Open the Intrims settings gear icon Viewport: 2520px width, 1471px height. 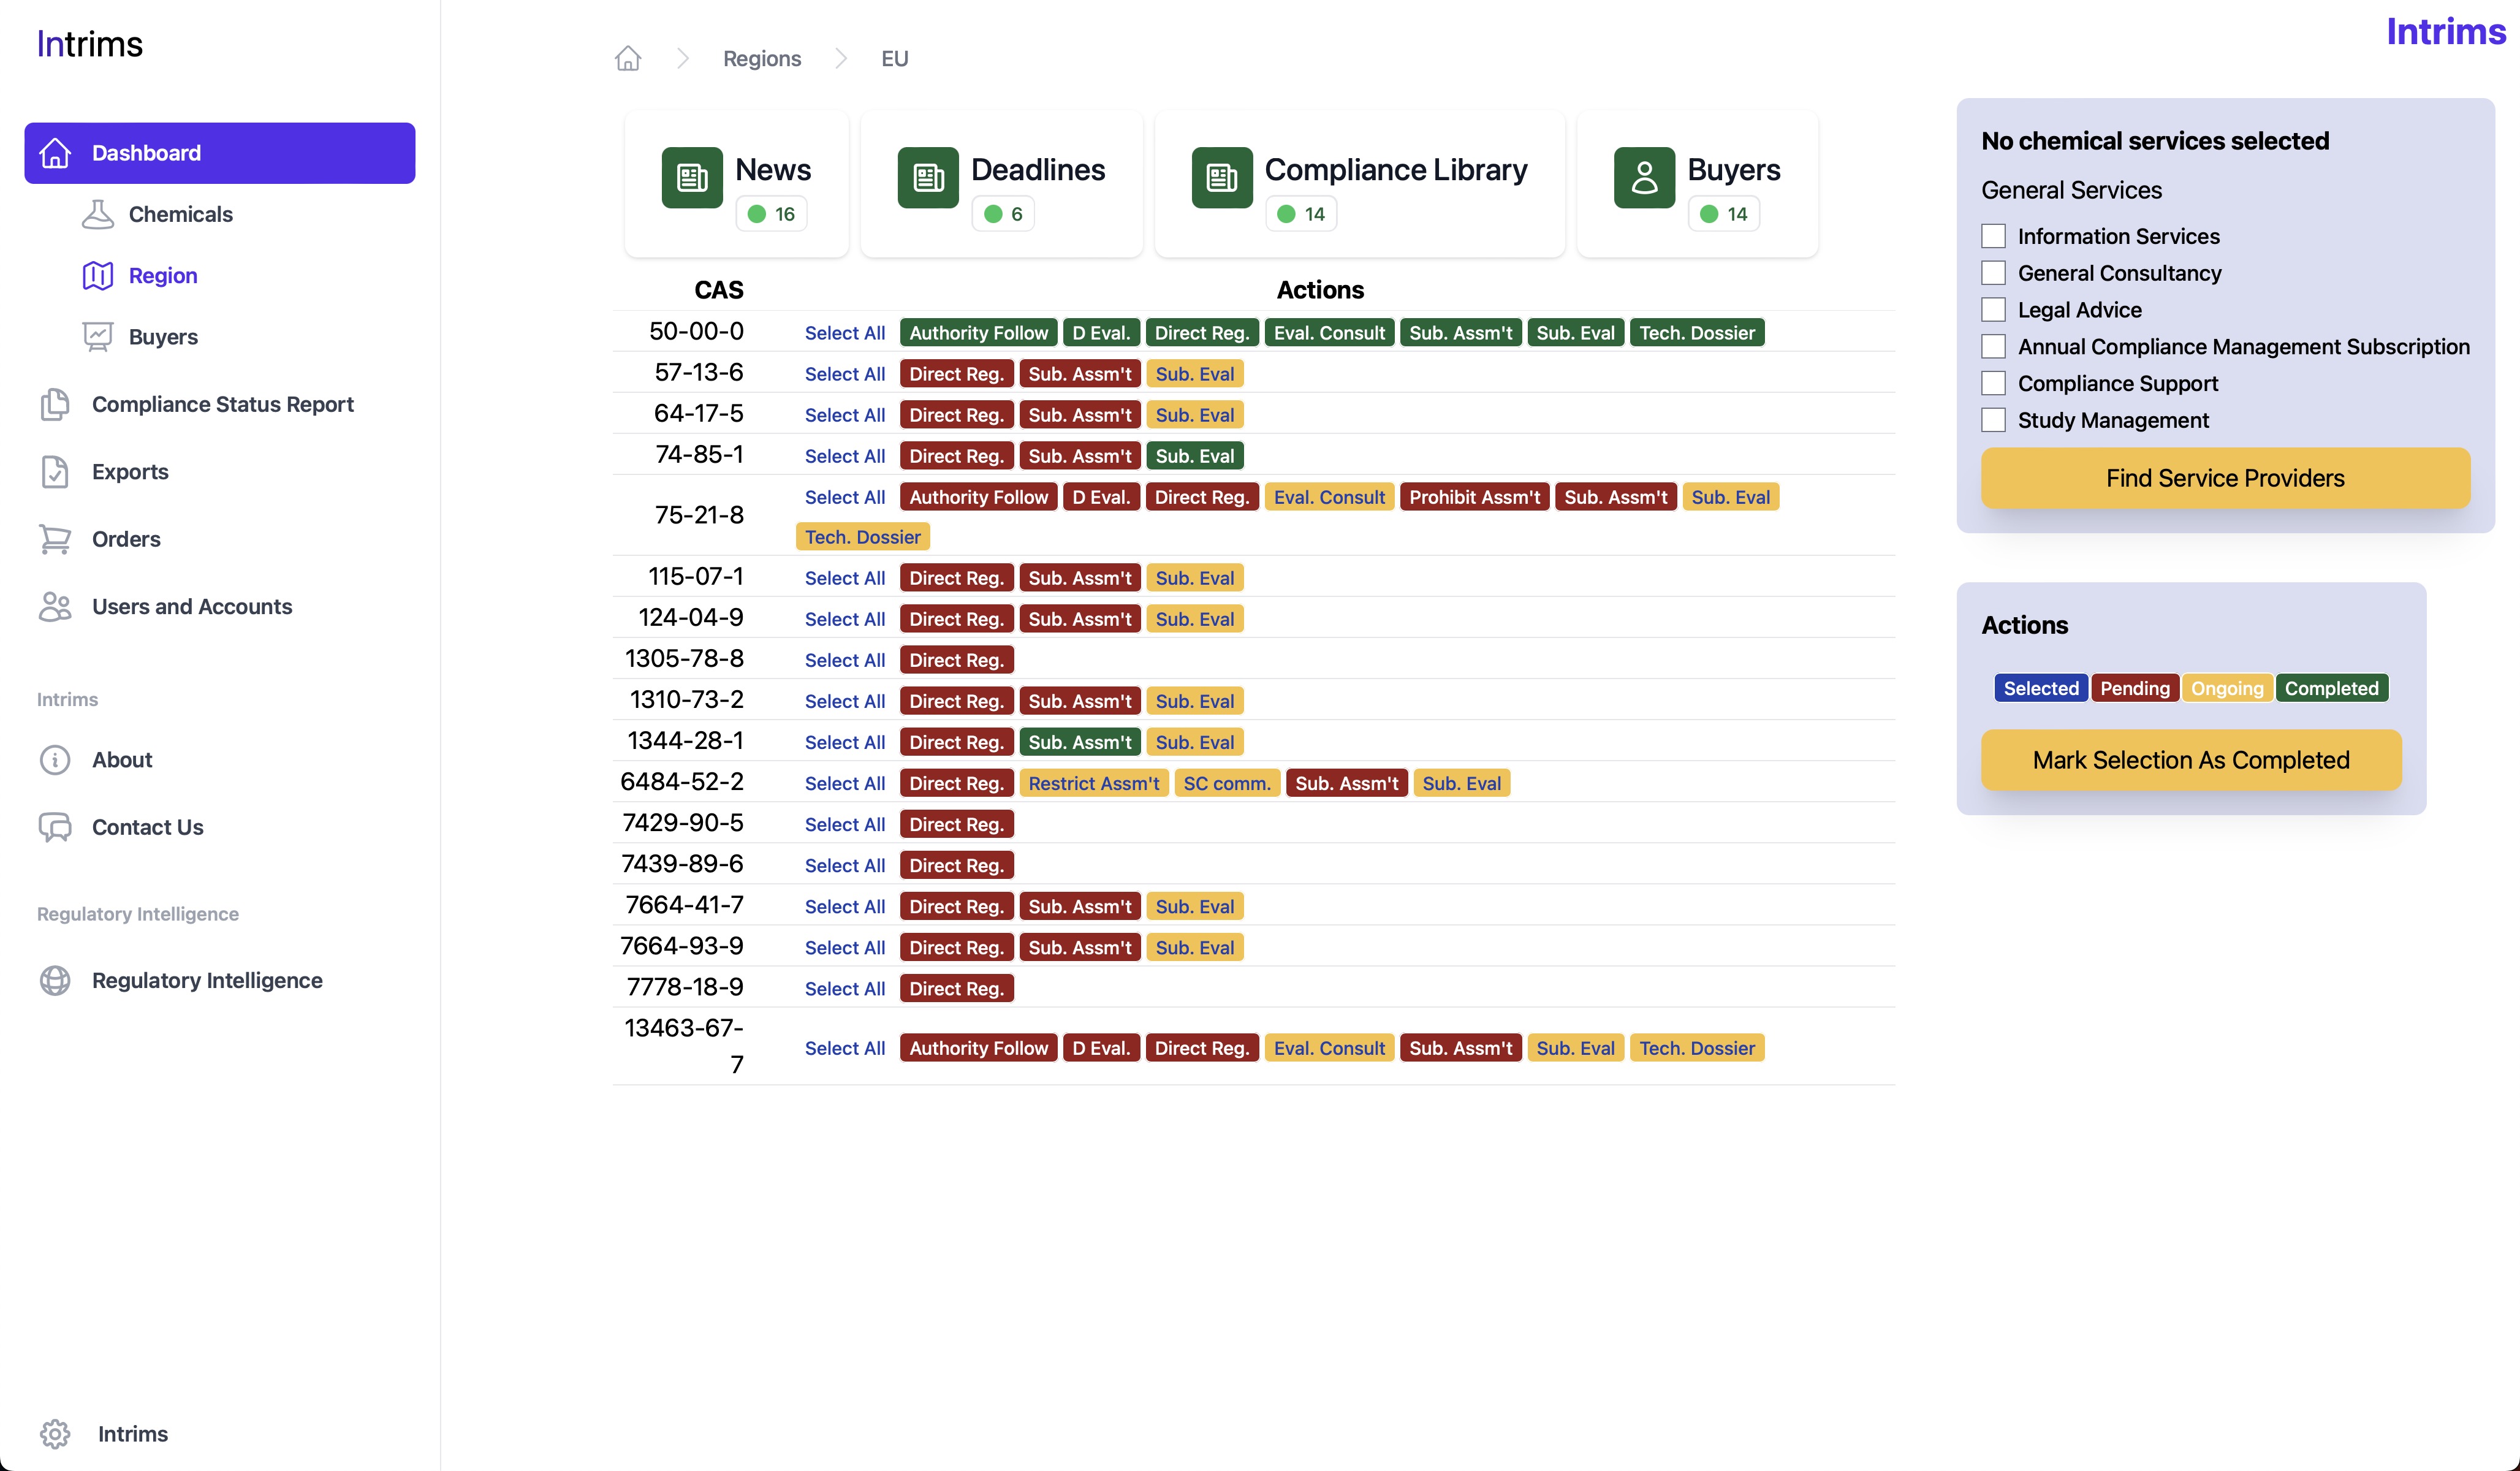click(x=55, y=1433)
